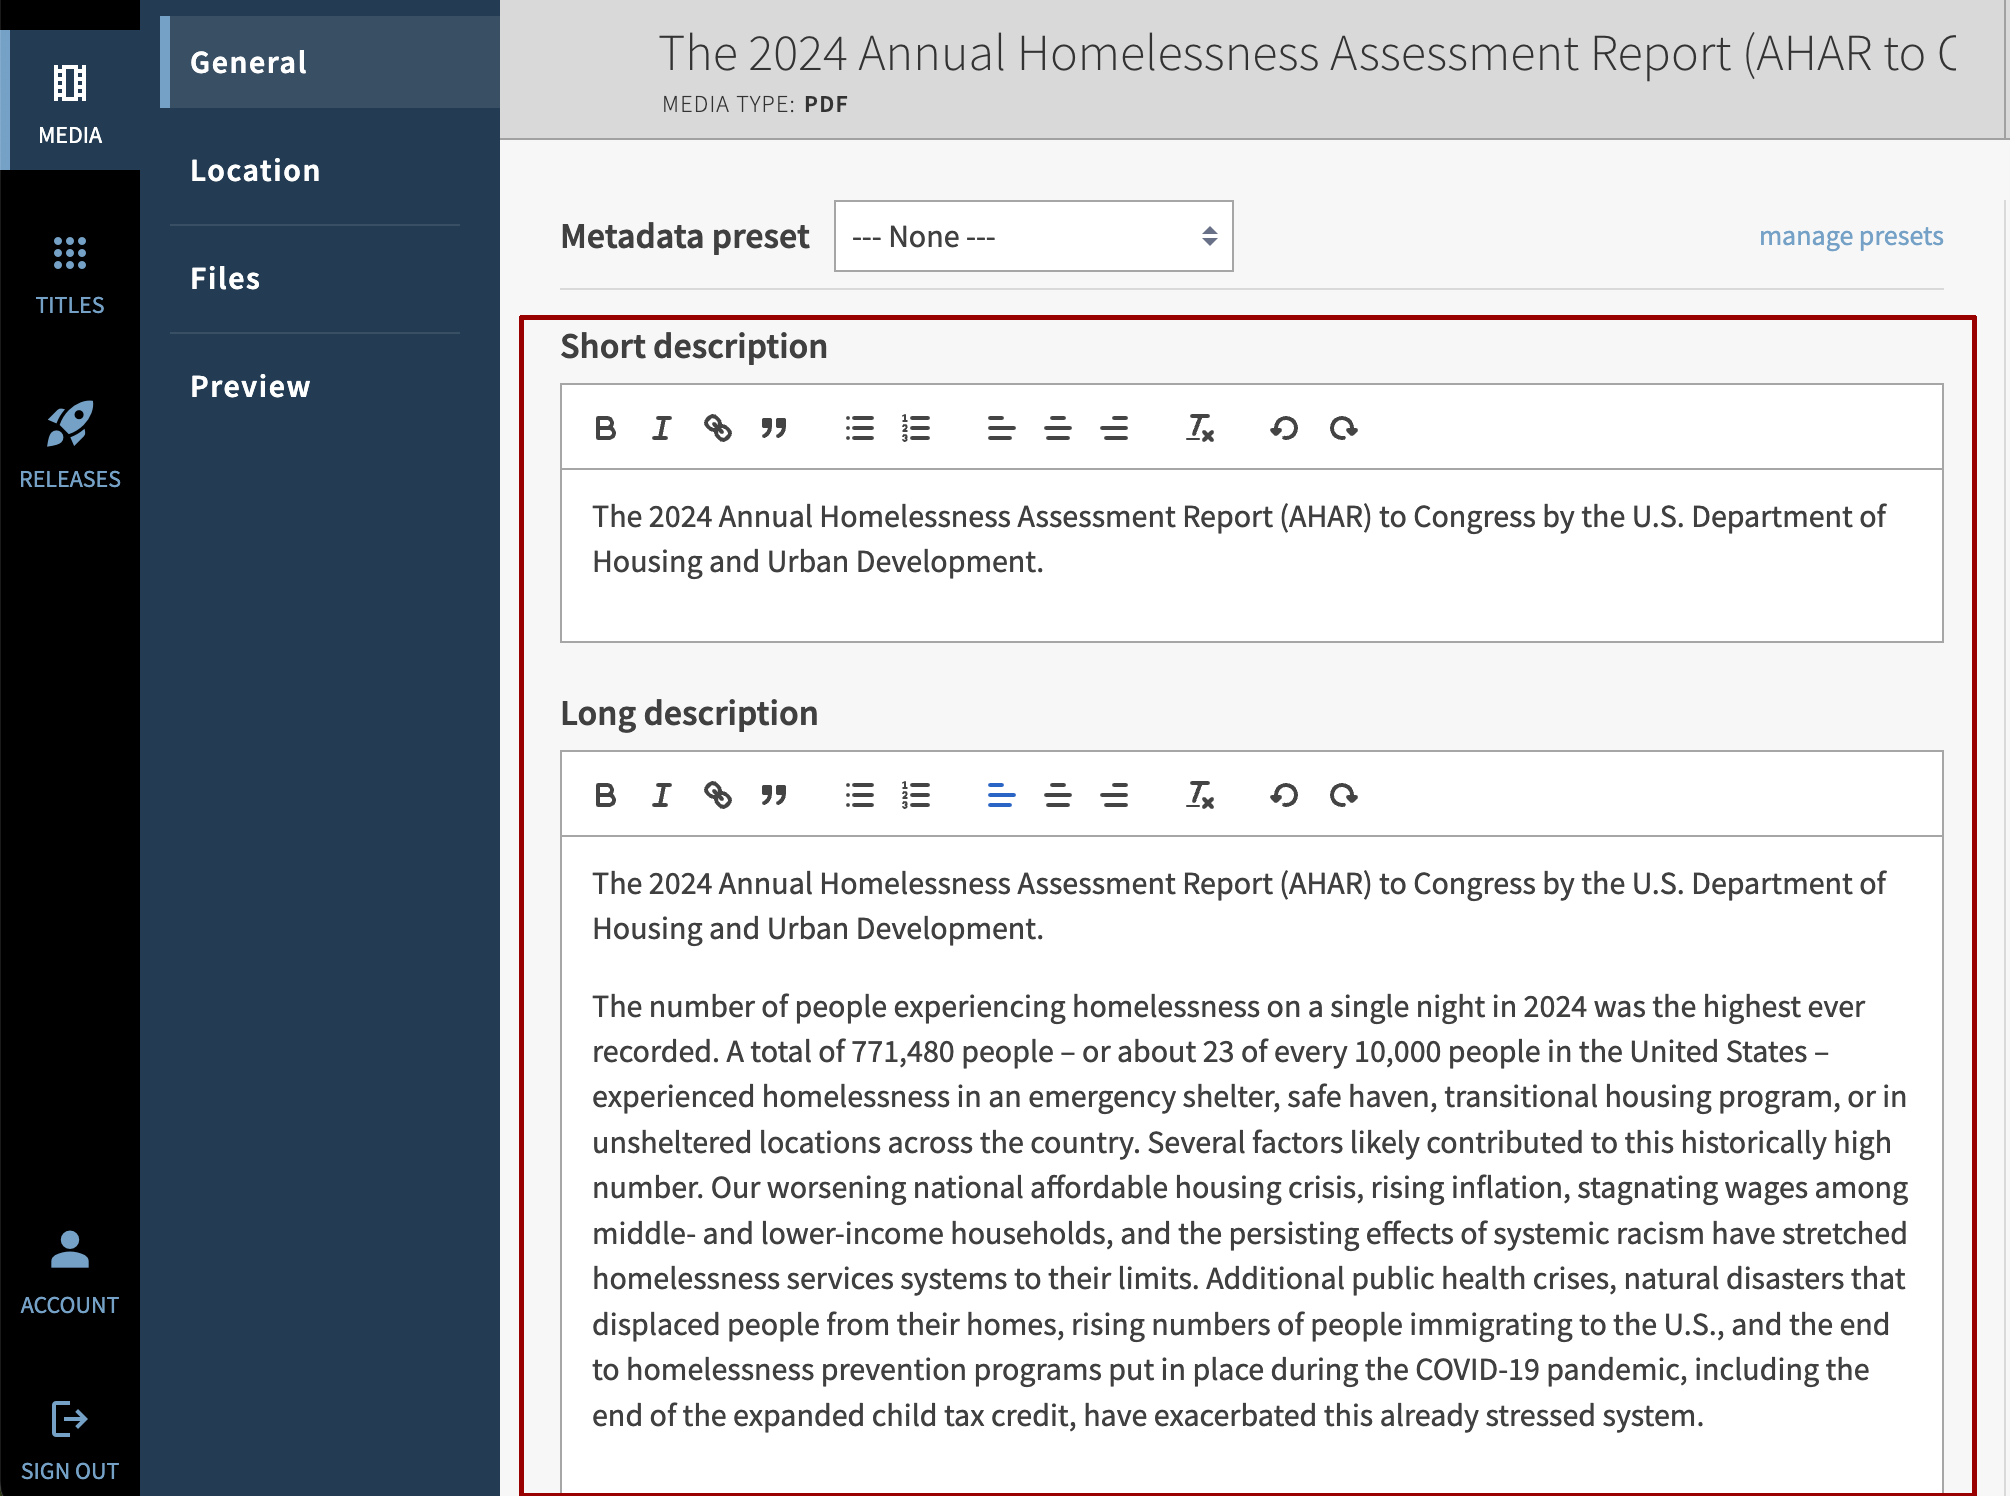Apply bold formatting in the short description editor

[x=605, y=428]
